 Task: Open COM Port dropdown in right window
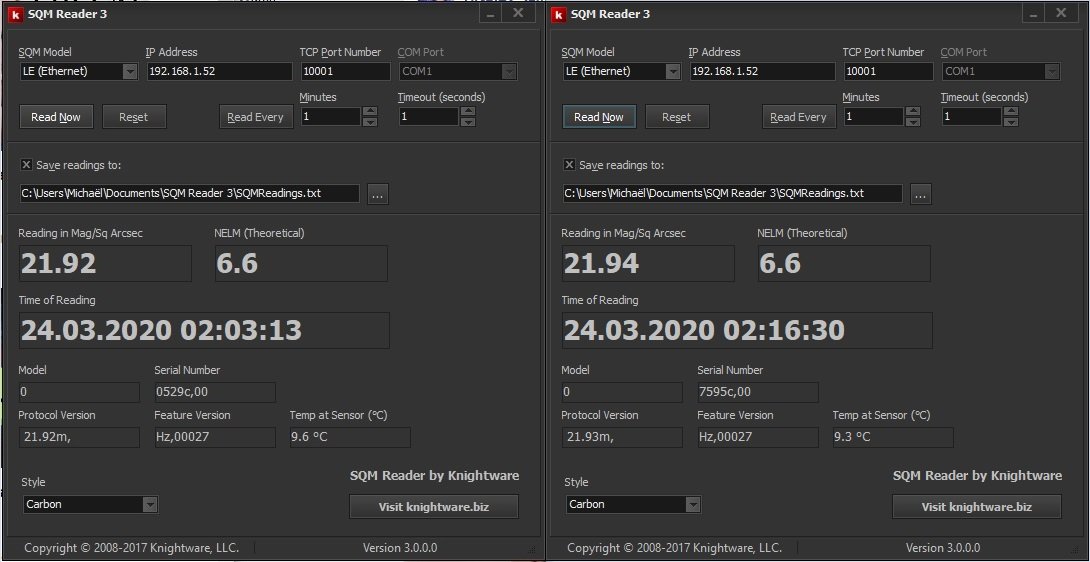coord(1052,71)
